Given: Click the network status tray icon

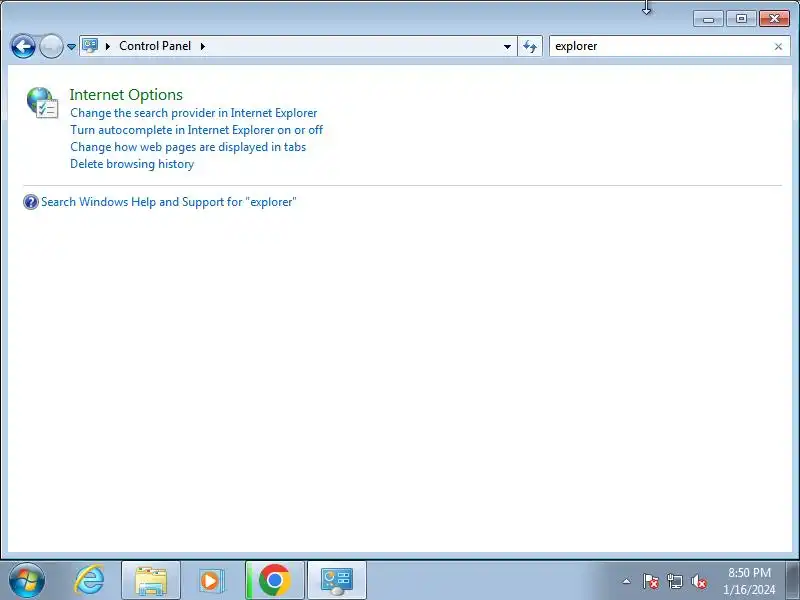Looking at the screenshot, I should point(674,581).
